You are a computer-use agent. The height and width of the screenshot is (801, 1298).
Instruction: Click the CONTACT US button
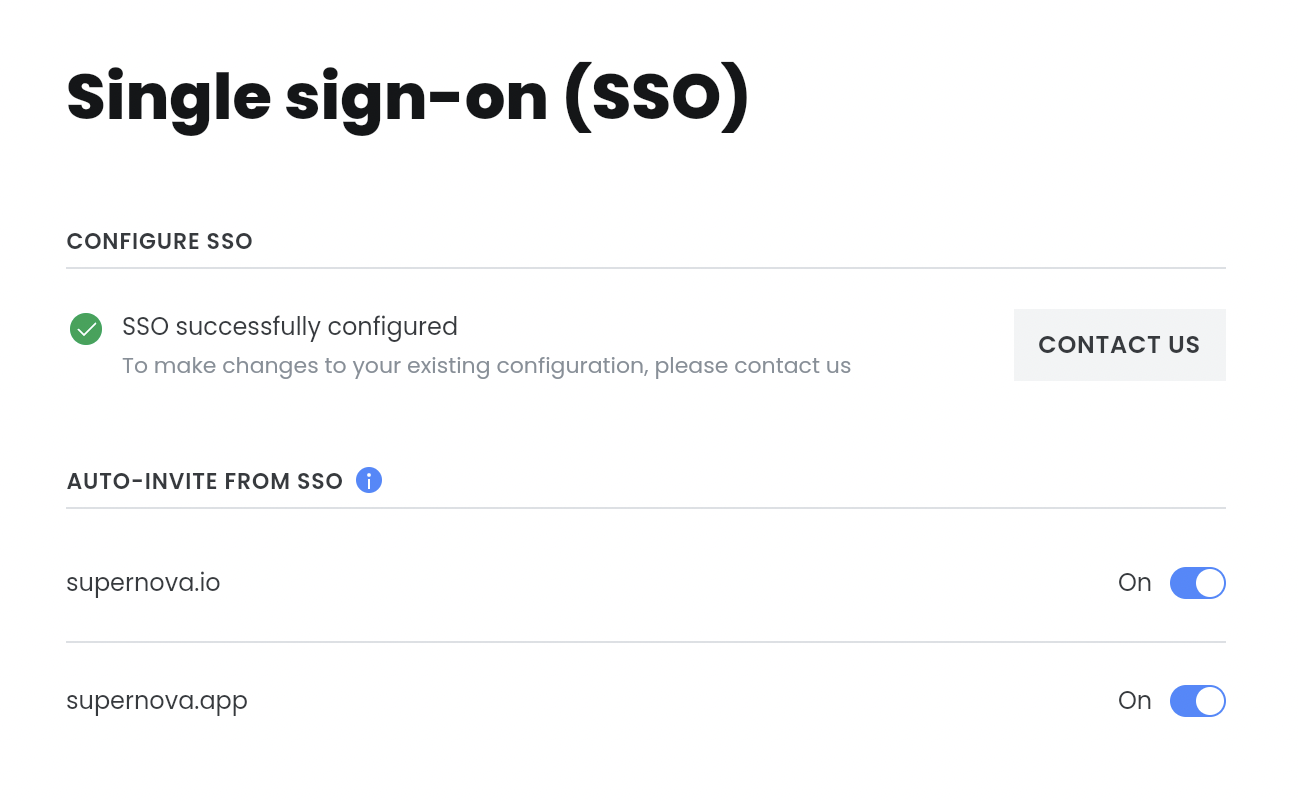pyautogui.click(x=1119, y=345)
